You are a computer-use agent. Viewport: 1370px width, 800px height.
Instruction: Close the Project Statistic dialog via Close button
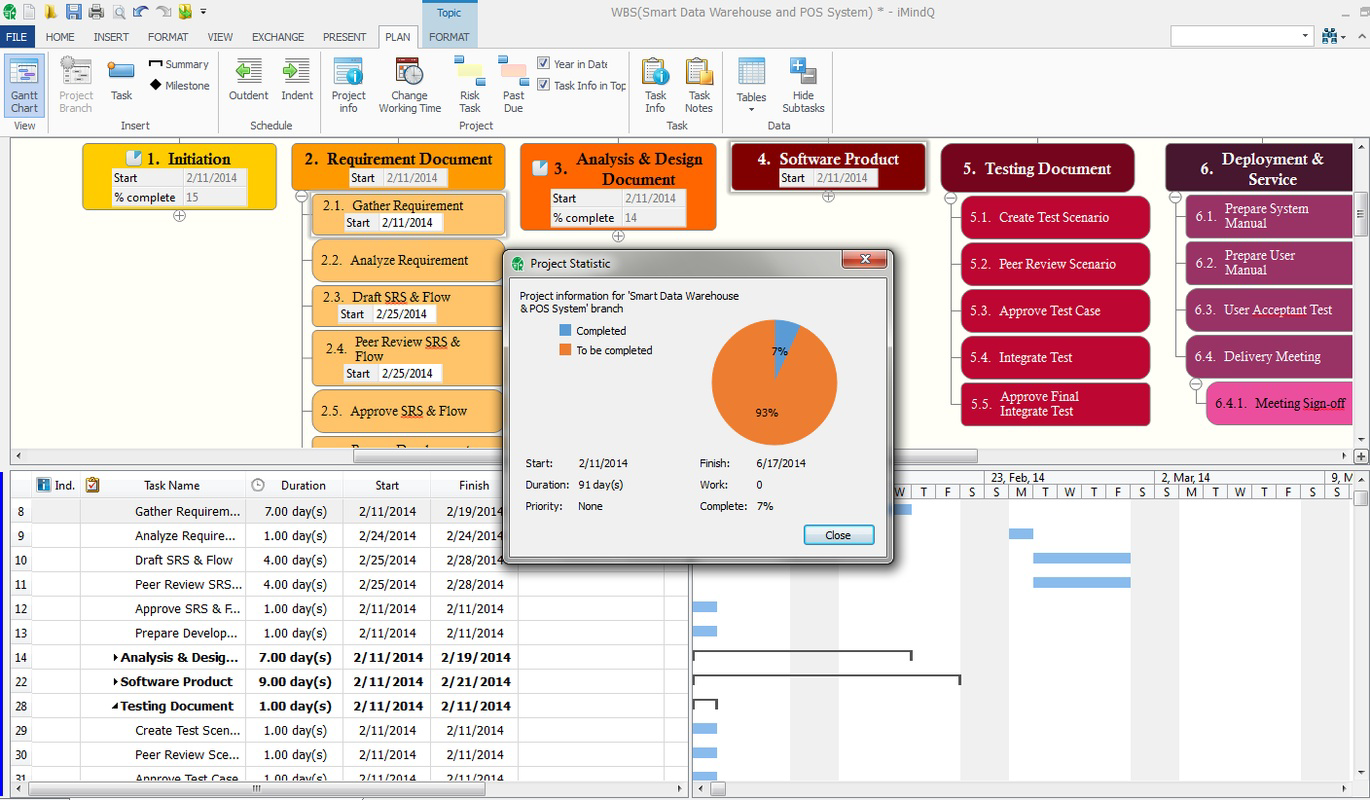838,535
